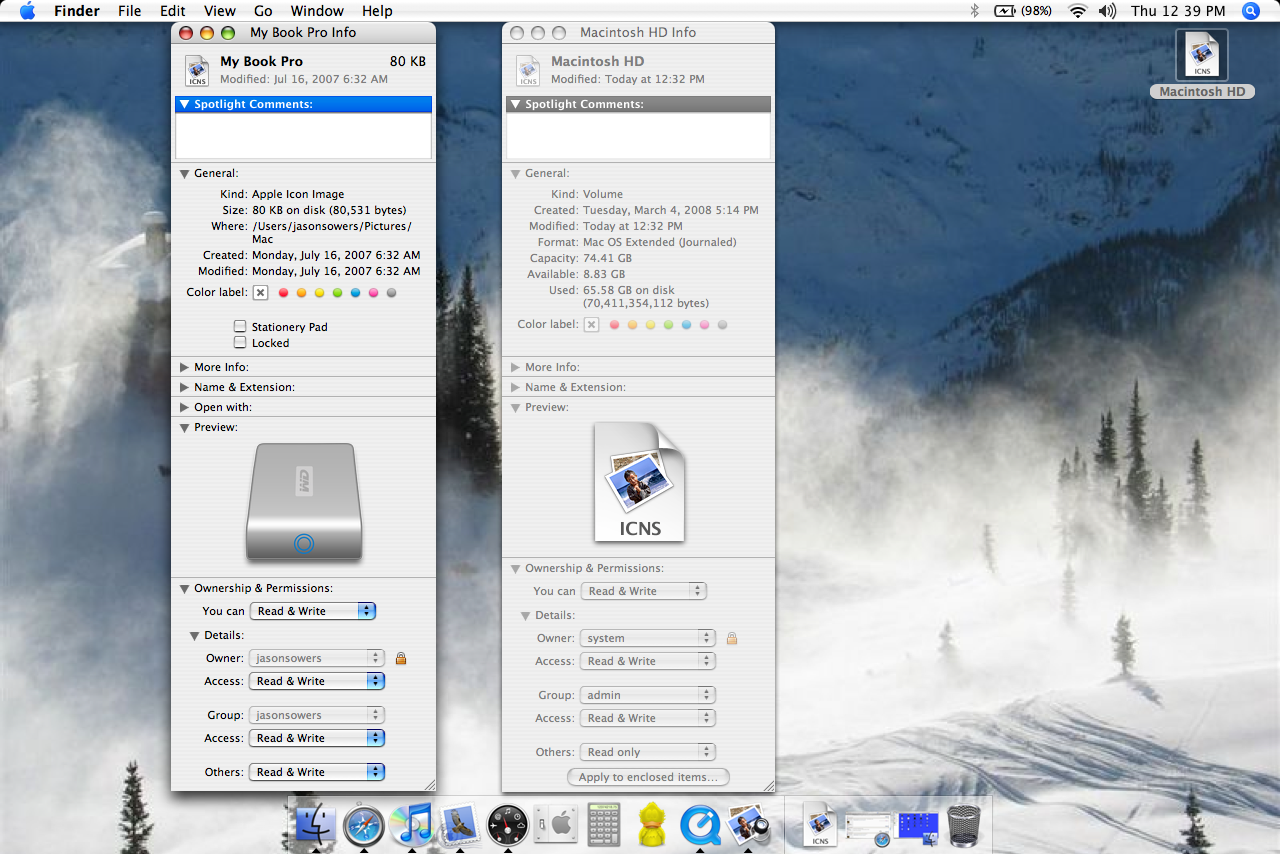The image size is (1280, 854).
Task: Click Spotlight Comments field in Macintosh HD Info
Action: click(x=638, y=136)
